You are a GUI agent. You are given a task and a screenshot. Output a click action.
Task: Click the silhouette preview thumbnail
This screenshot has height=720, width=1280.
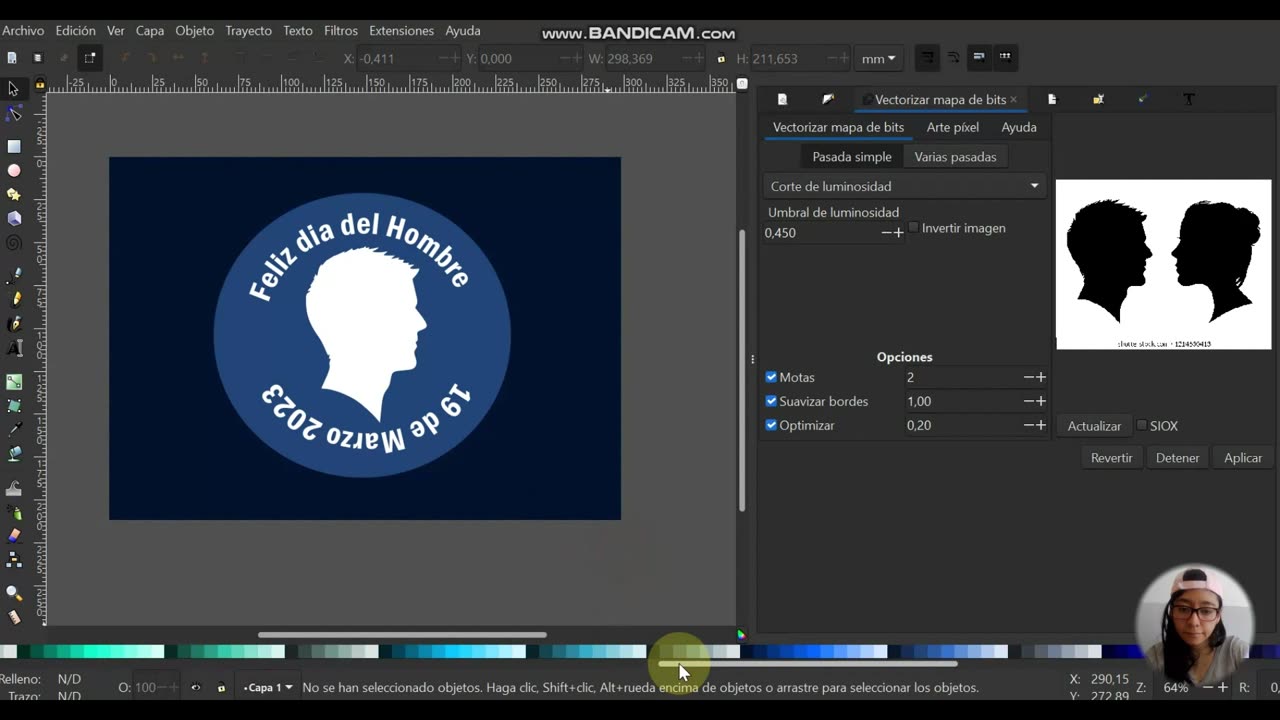pyautogui.click(x=1164, y=264)
